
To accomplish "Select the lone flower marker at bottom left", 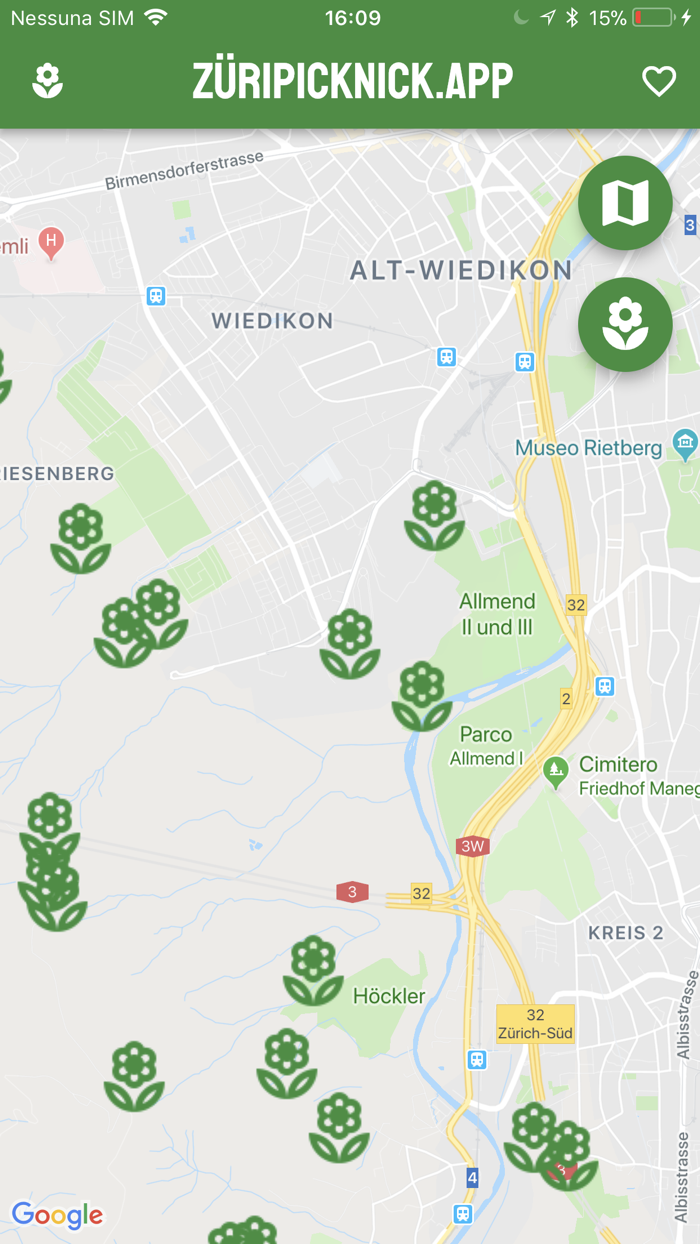I will point(134,1076).
